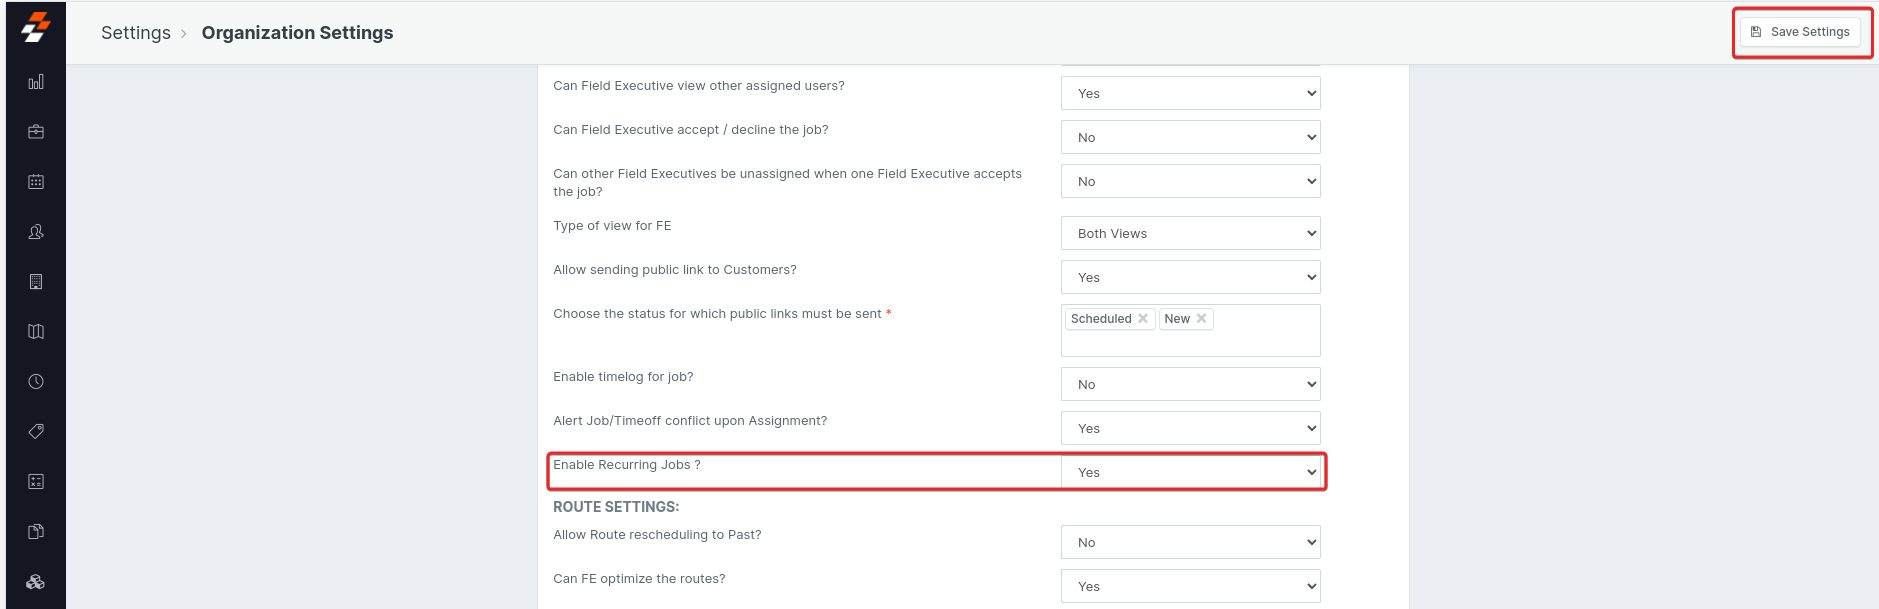Open the Enable Recurring Jobs dropdown
Image resolution: width=1879 pixels, height=609 pixels.
(x=1190, y=473)
